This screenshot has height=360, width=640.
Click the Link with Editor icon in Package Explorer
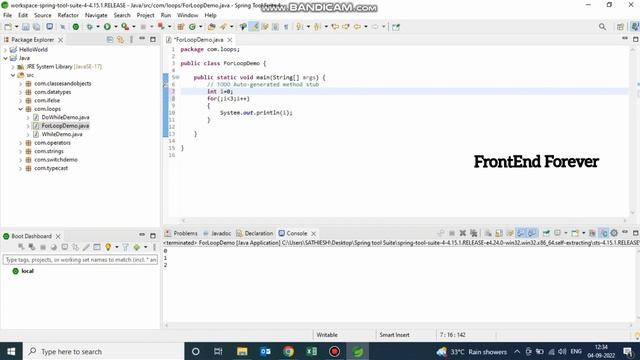(x=120, y=40)
